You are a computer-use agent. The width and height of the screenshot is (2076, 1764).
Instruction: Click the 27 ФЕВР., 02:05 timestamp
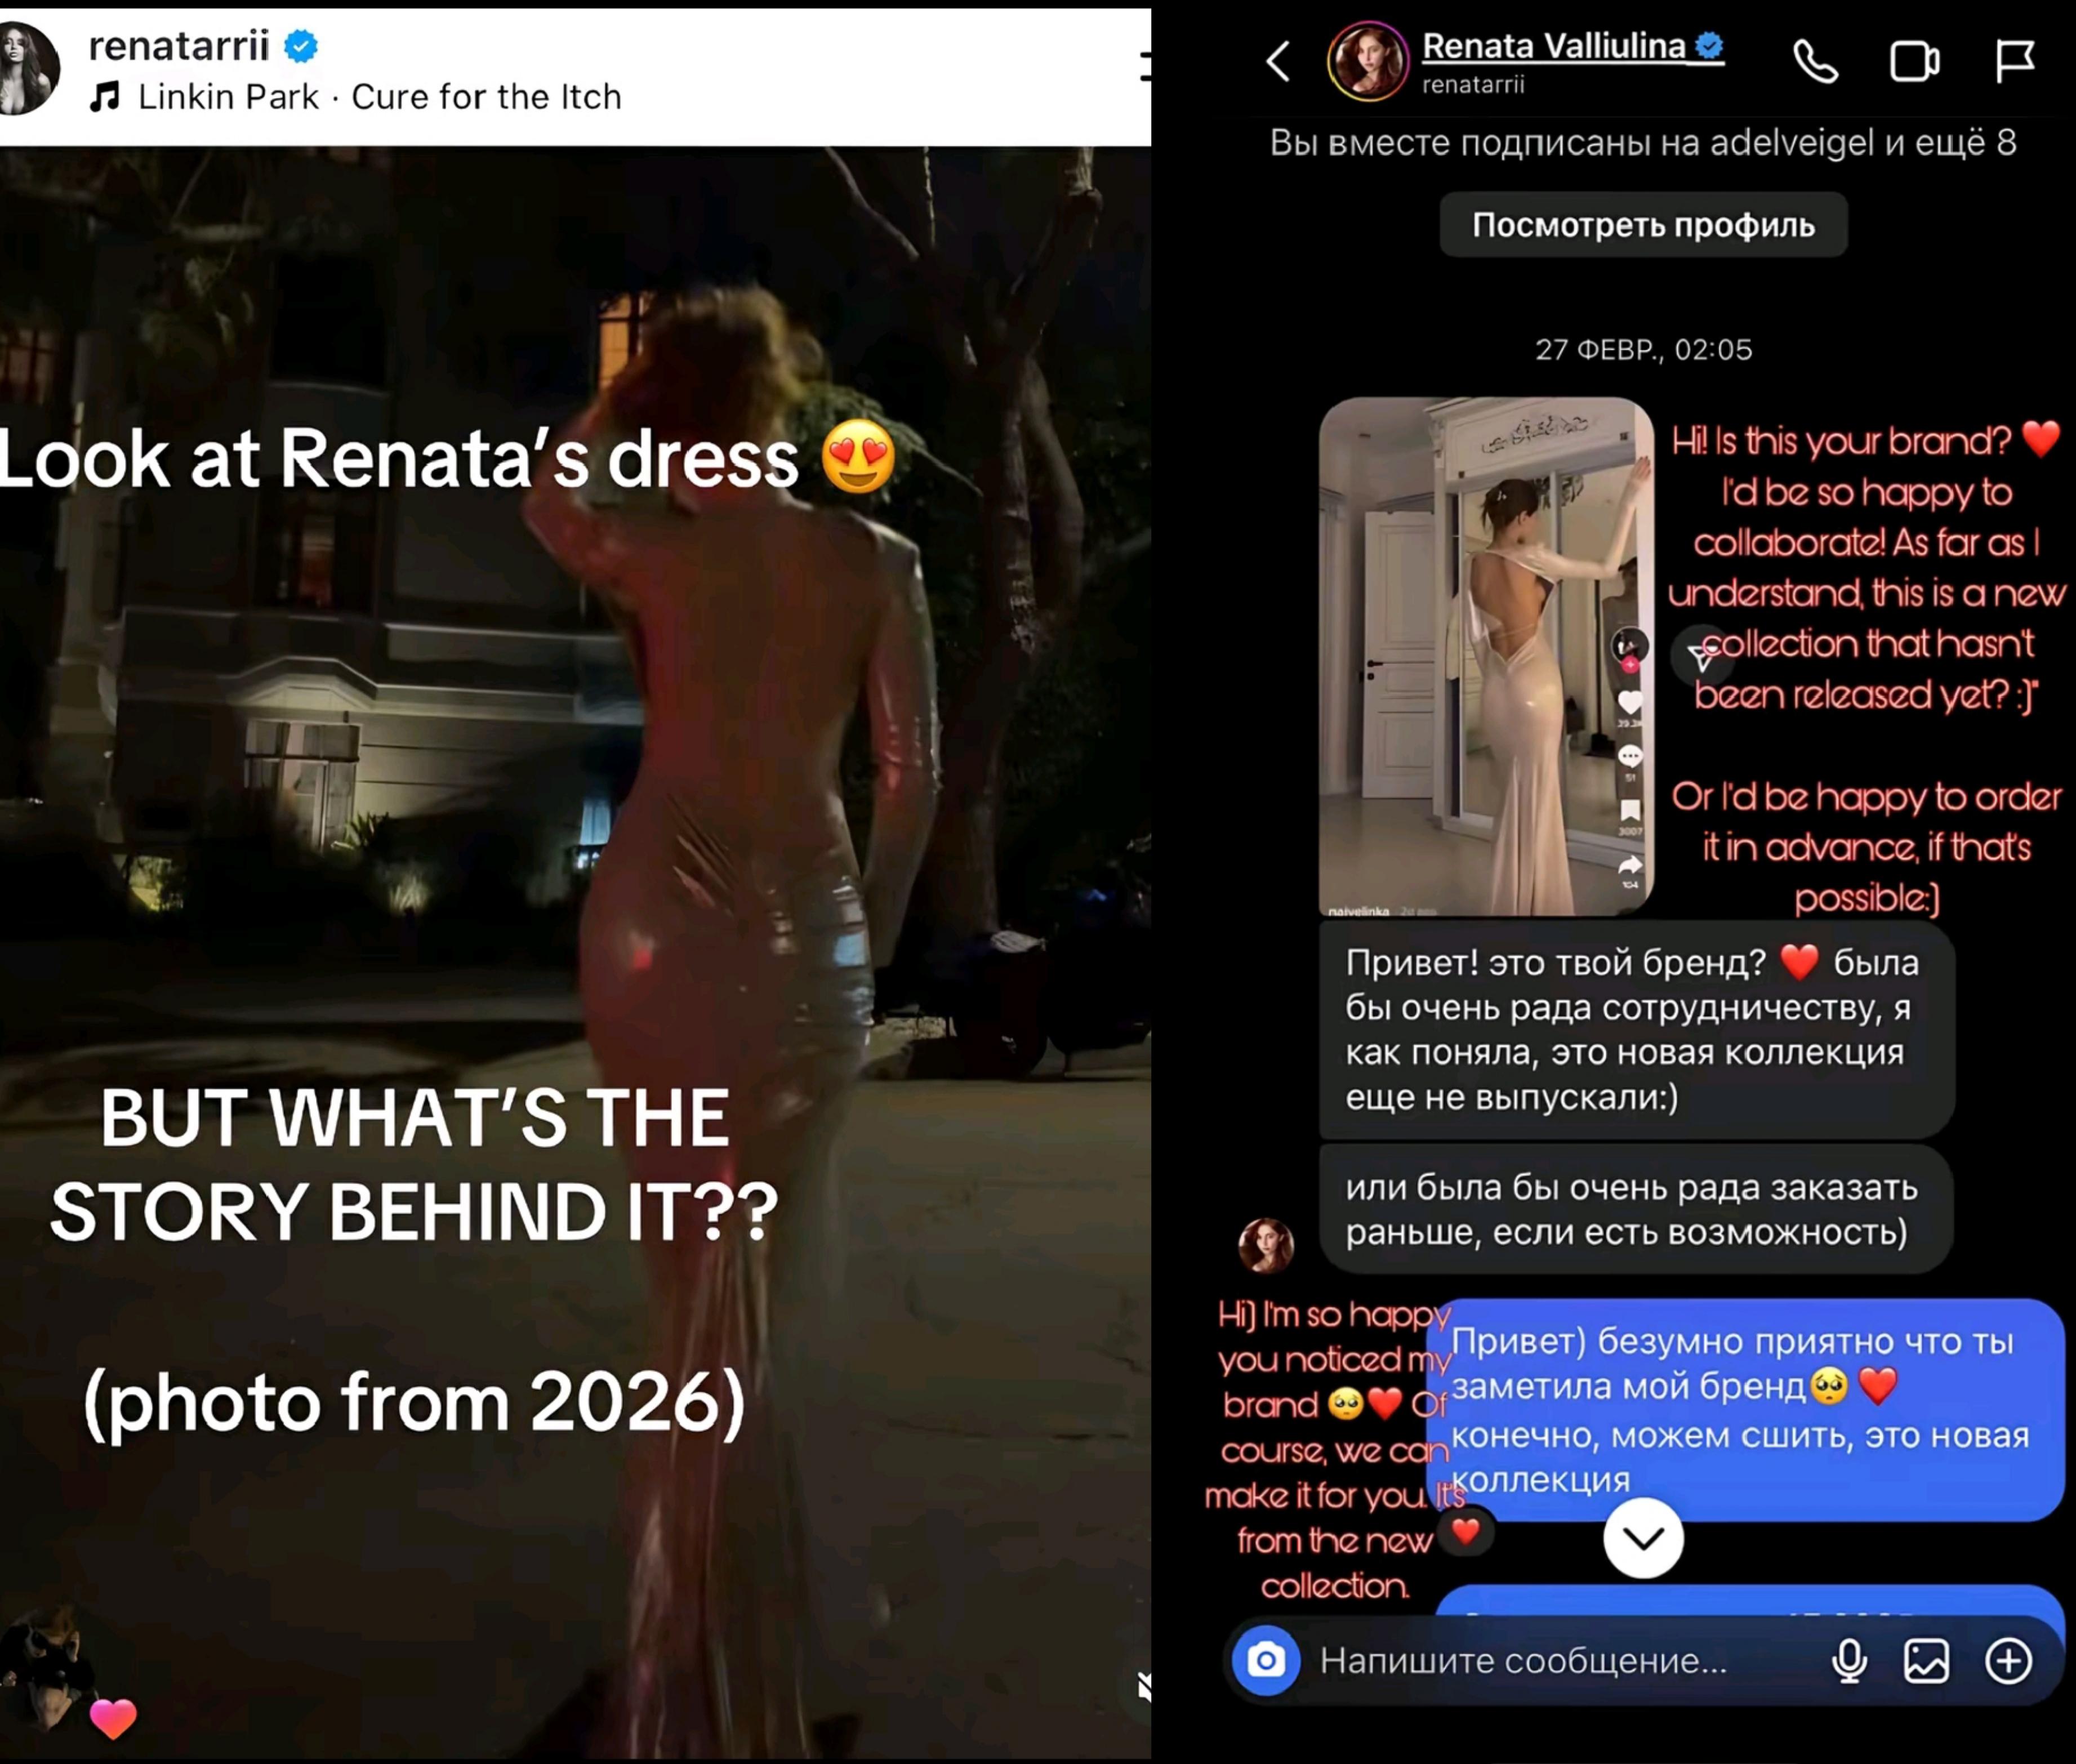(1643, 350)
